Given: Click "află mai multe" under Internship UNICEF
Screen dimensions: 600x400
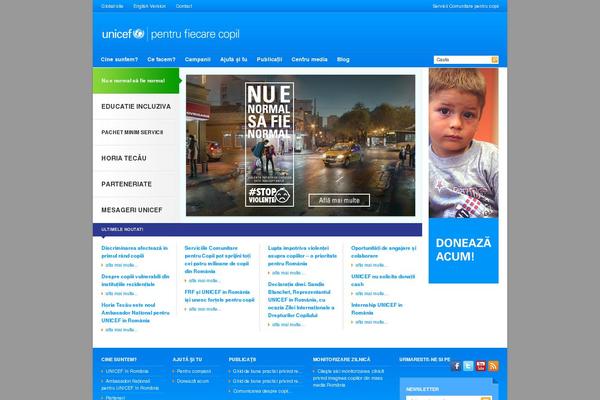Looking at the screenshot, I should click(x=371, y=322).
